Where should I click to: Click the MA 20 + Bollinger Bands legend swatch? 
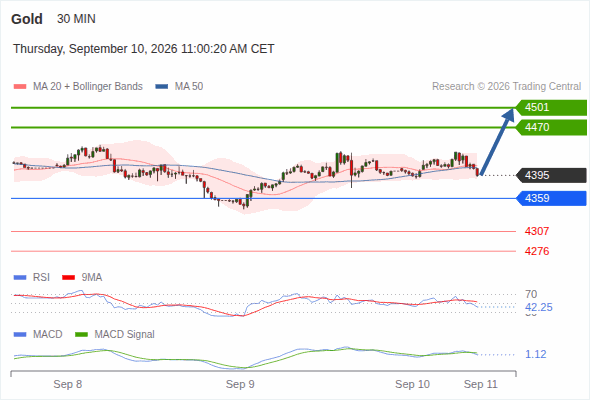(x=20, y=87)
